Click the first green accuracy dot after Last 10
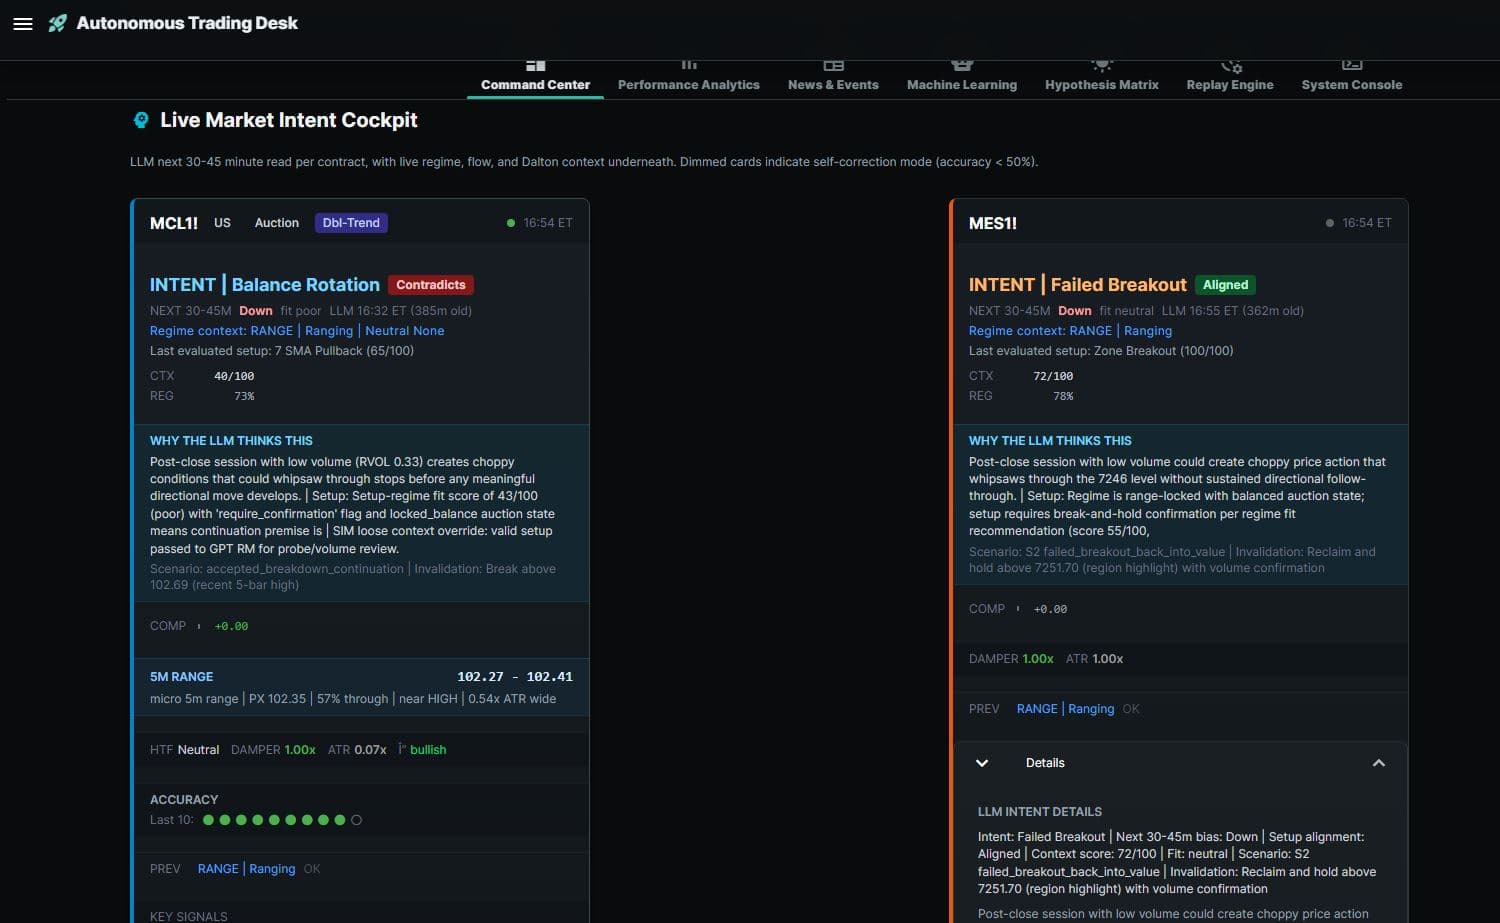The width and height of the screenshot is (1500, 923). click(x=209, y=820)
